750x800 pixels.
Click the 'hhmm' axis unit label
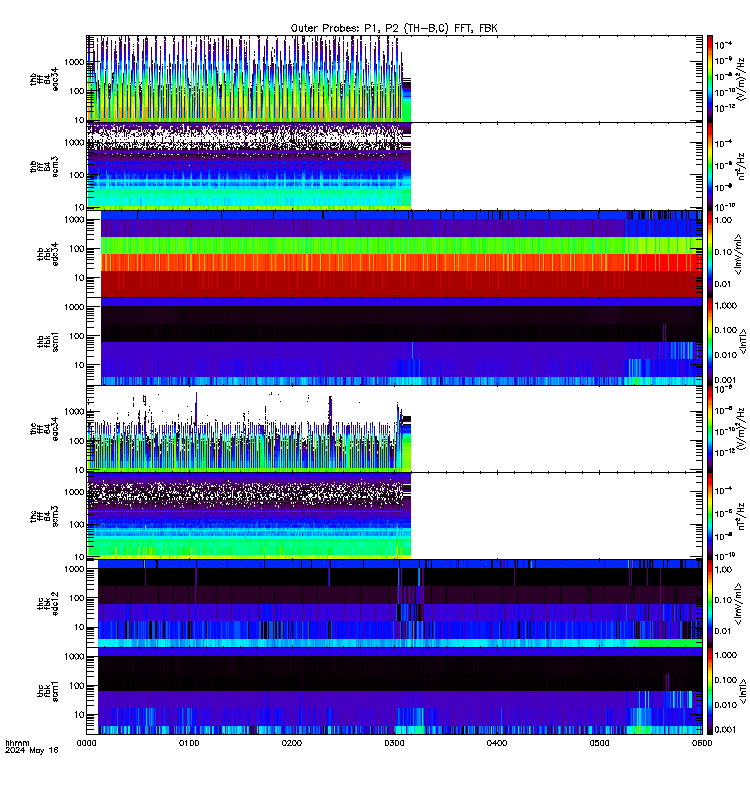[x=17, y=743]
